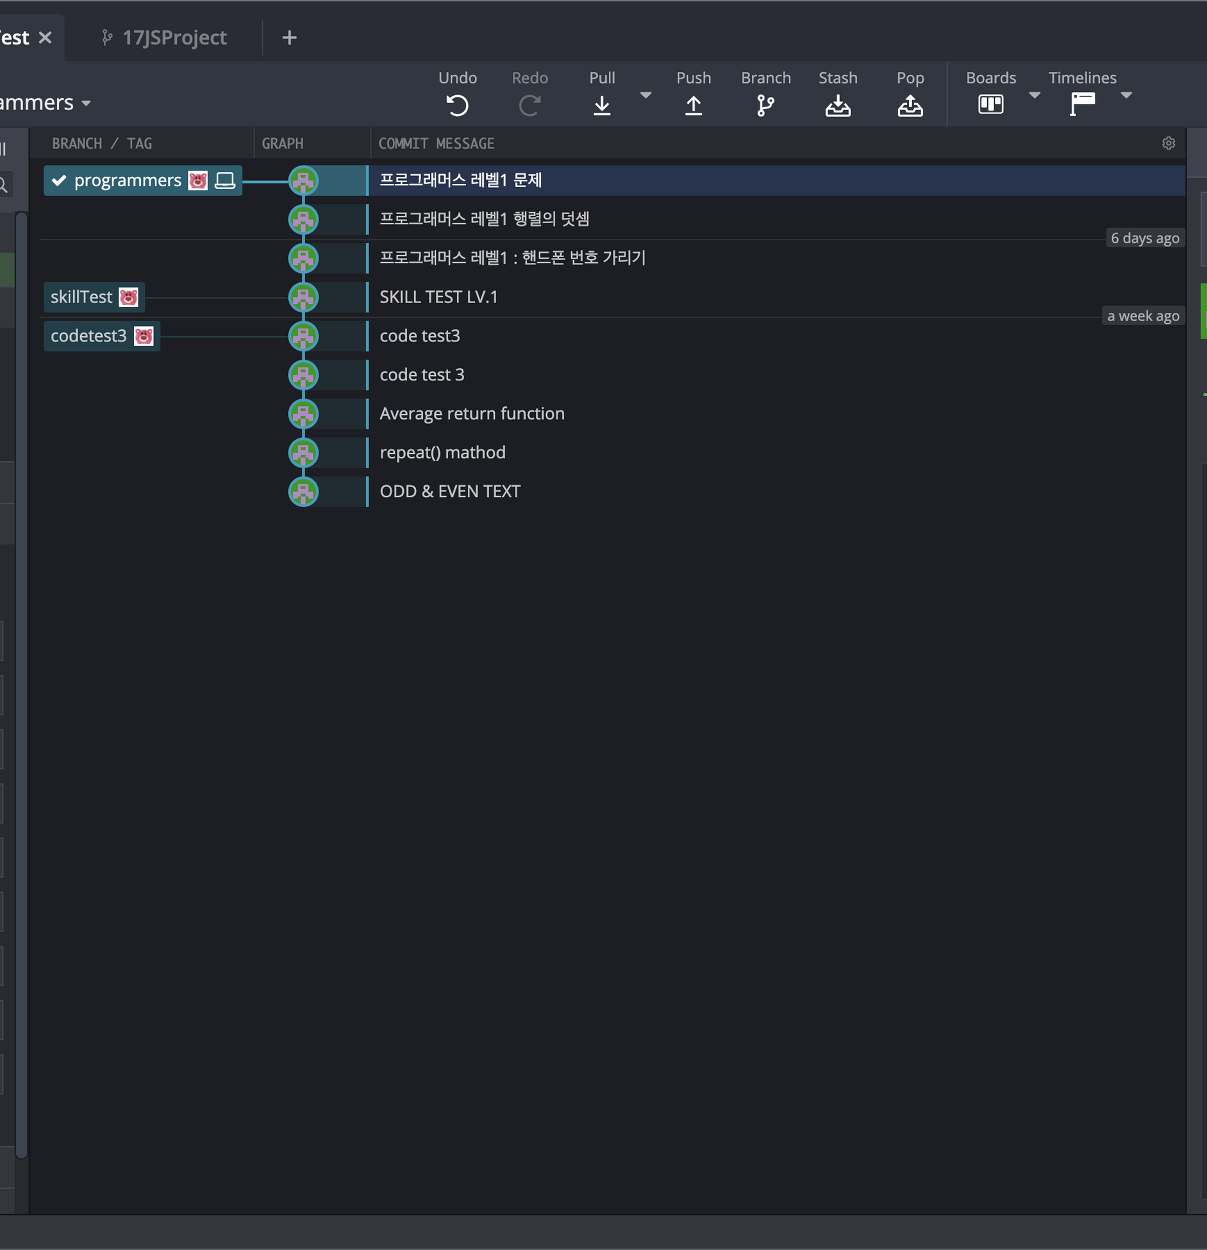Select commit message 'ODD & EVEN TEXT'

pos(450,492)
